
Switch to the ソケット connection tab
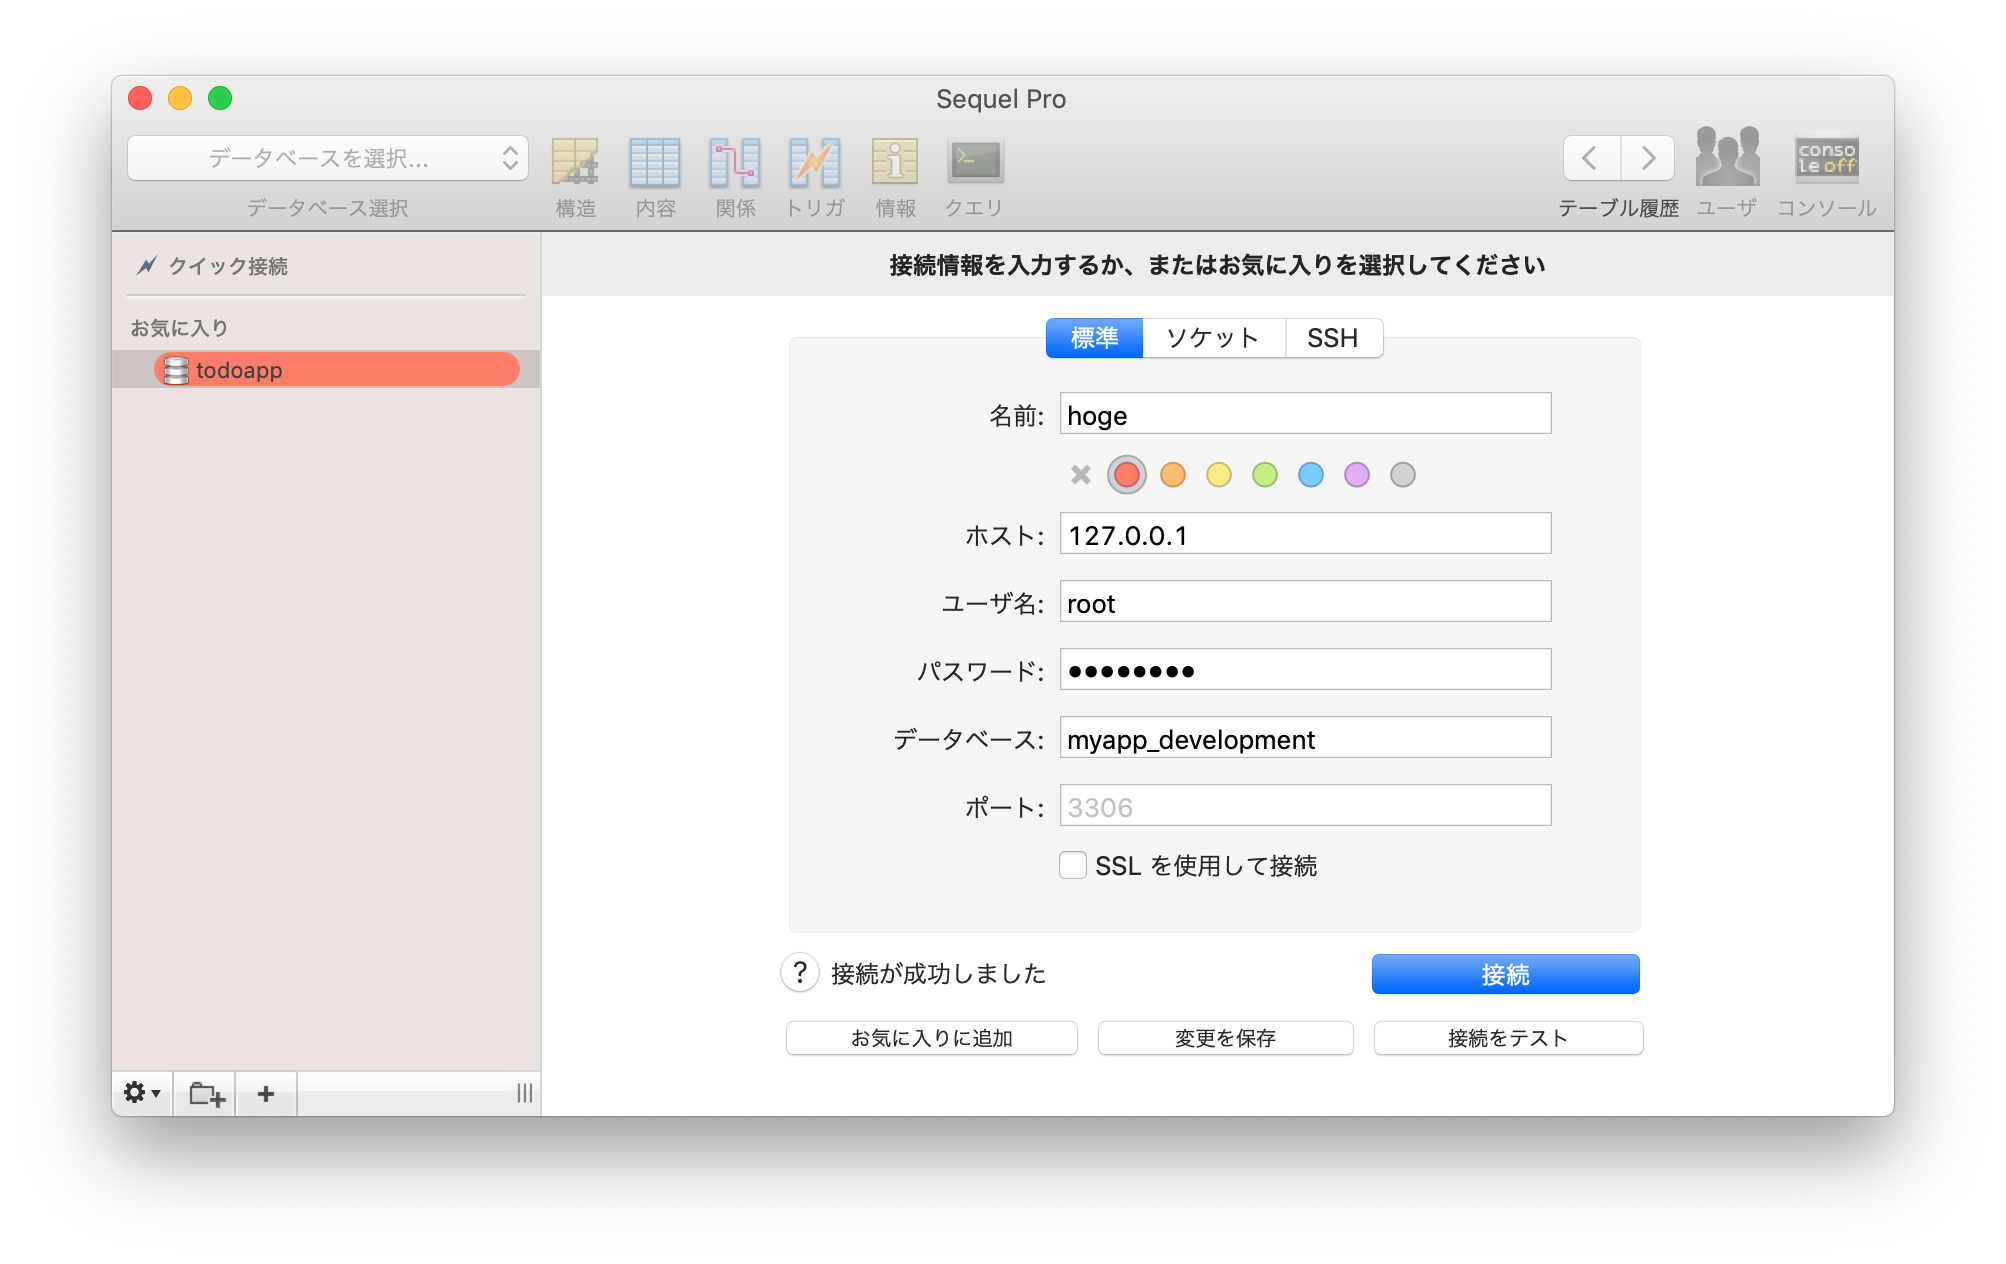1213,338
